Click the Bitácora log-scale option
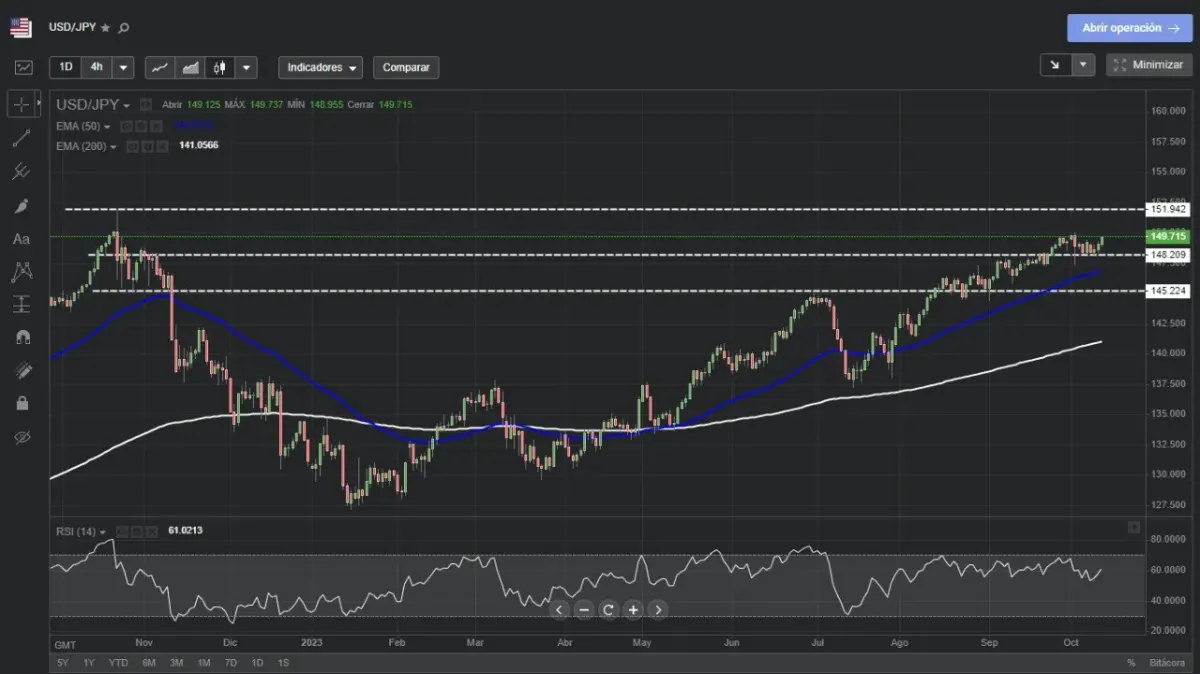This screenshot has width=1200, height=674. coord(1167,663)
